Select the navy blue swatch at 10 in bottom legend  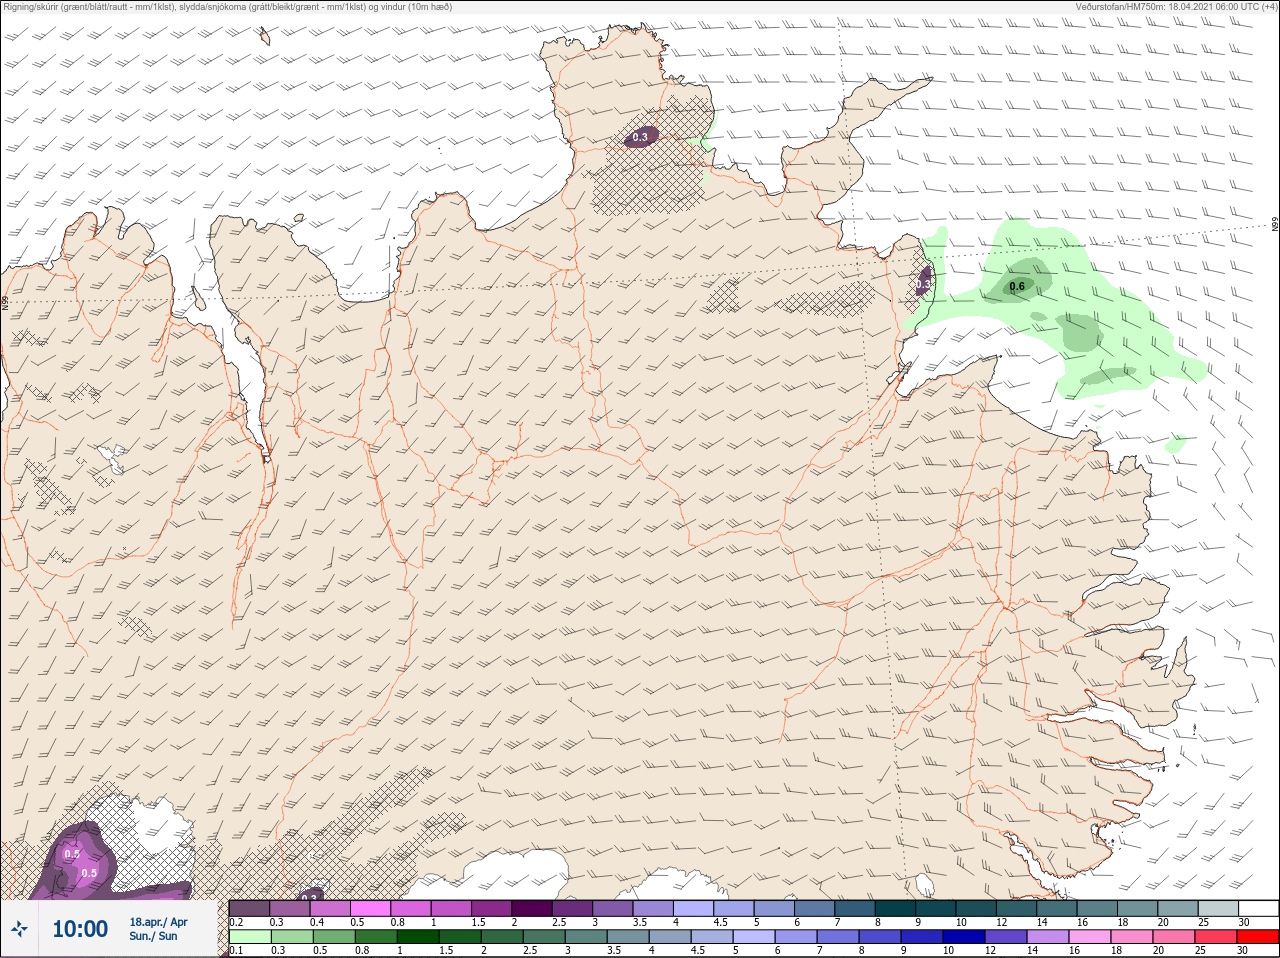tap(965, 936)
